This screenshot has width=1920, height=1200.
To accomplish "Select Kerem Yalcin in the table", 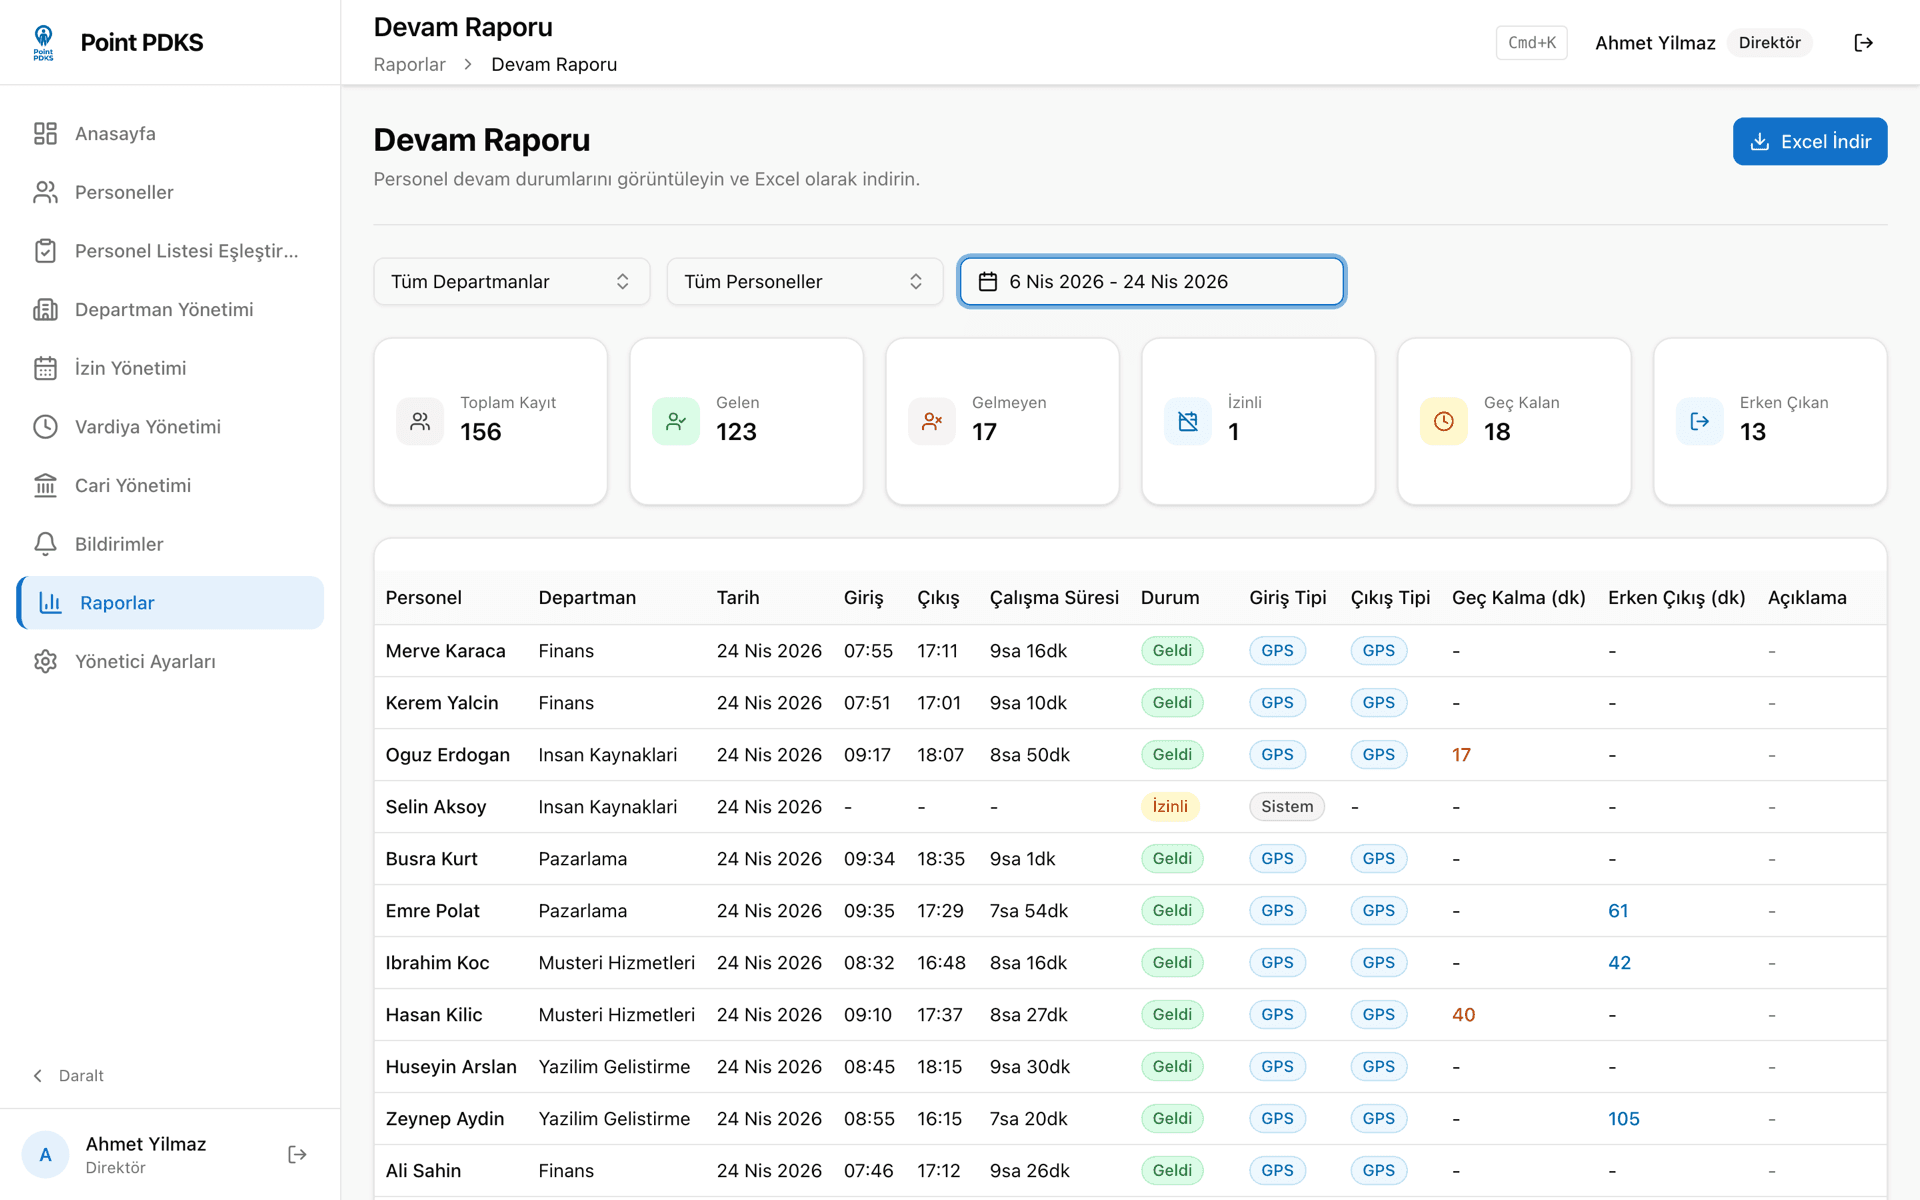I will [442, 703].
